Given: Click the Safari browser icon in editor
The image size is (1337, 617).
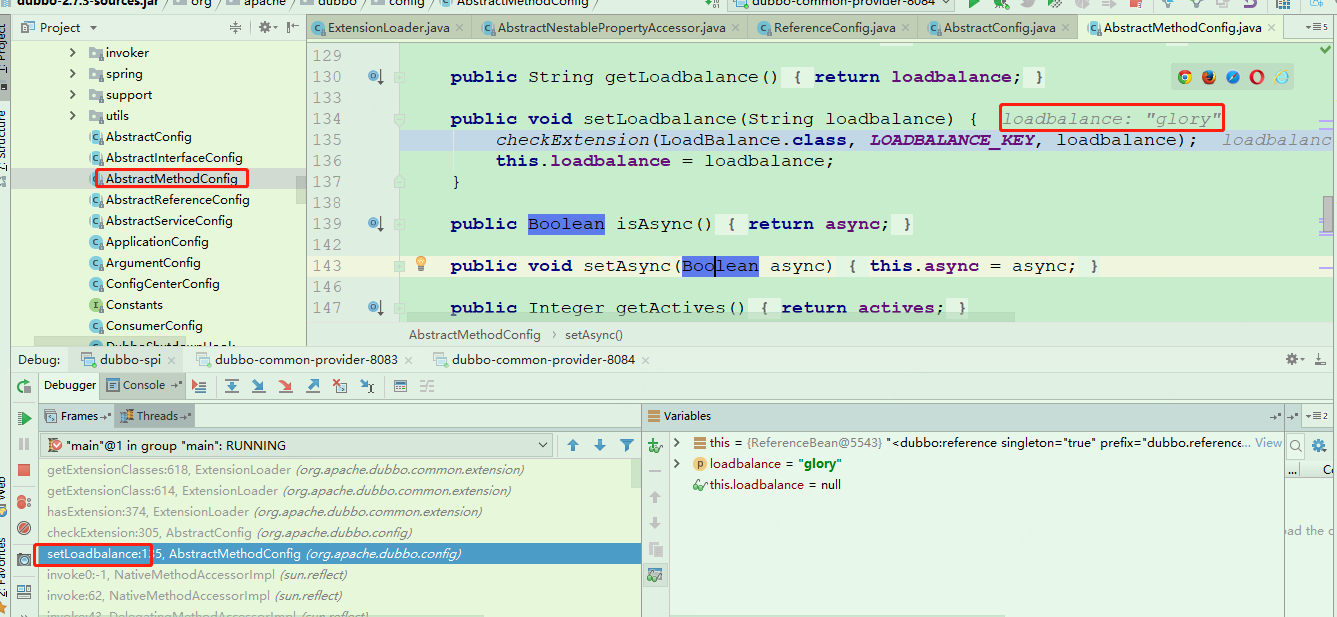Looking at the screenshot, I should click(1233, 77).
